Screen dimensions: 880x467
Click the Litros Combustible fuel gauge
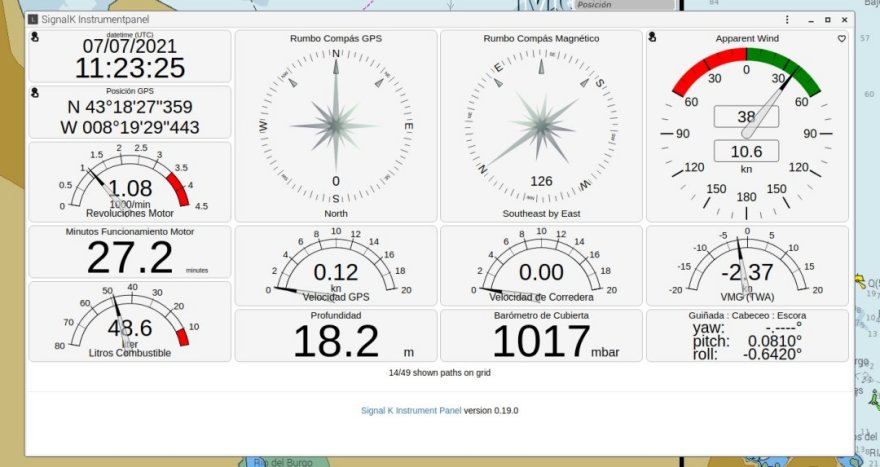point(130,320)
